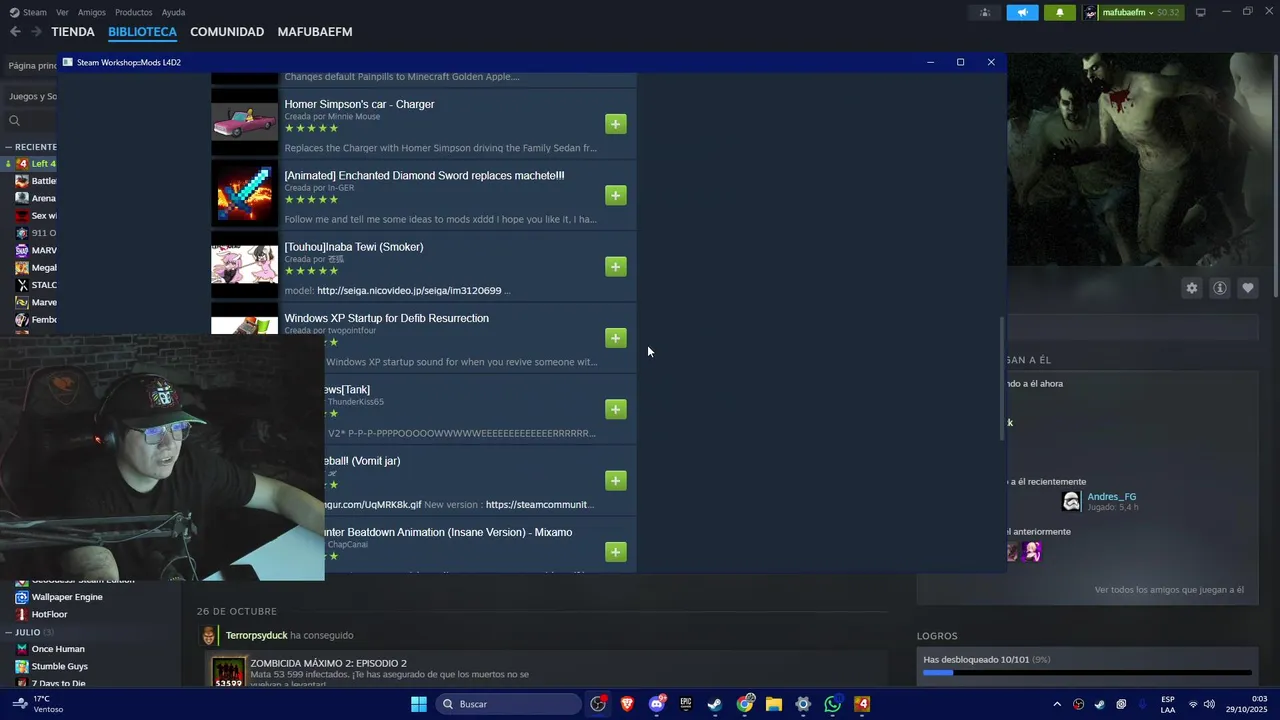Open Epic Games Launcher from taskbar
Viewport: 1280px width, 720px height.
pos(686,704)
